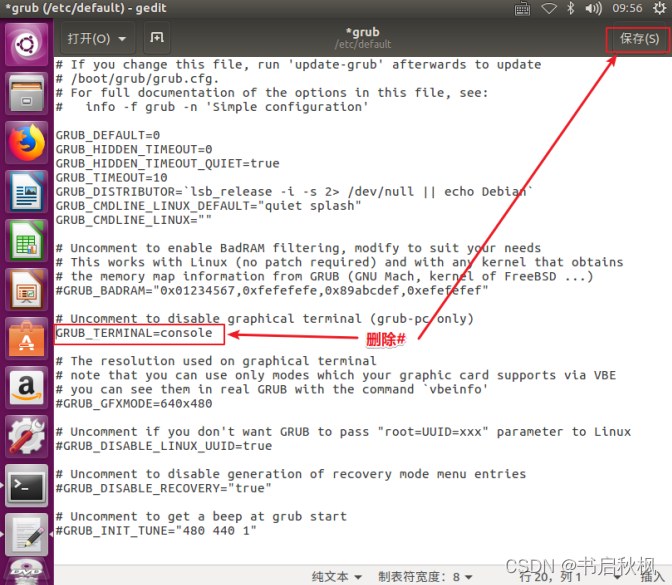Open 纯文本 syntax highlighting dropdown
This screenshot has width=672, height=585.
pos(336,576)
